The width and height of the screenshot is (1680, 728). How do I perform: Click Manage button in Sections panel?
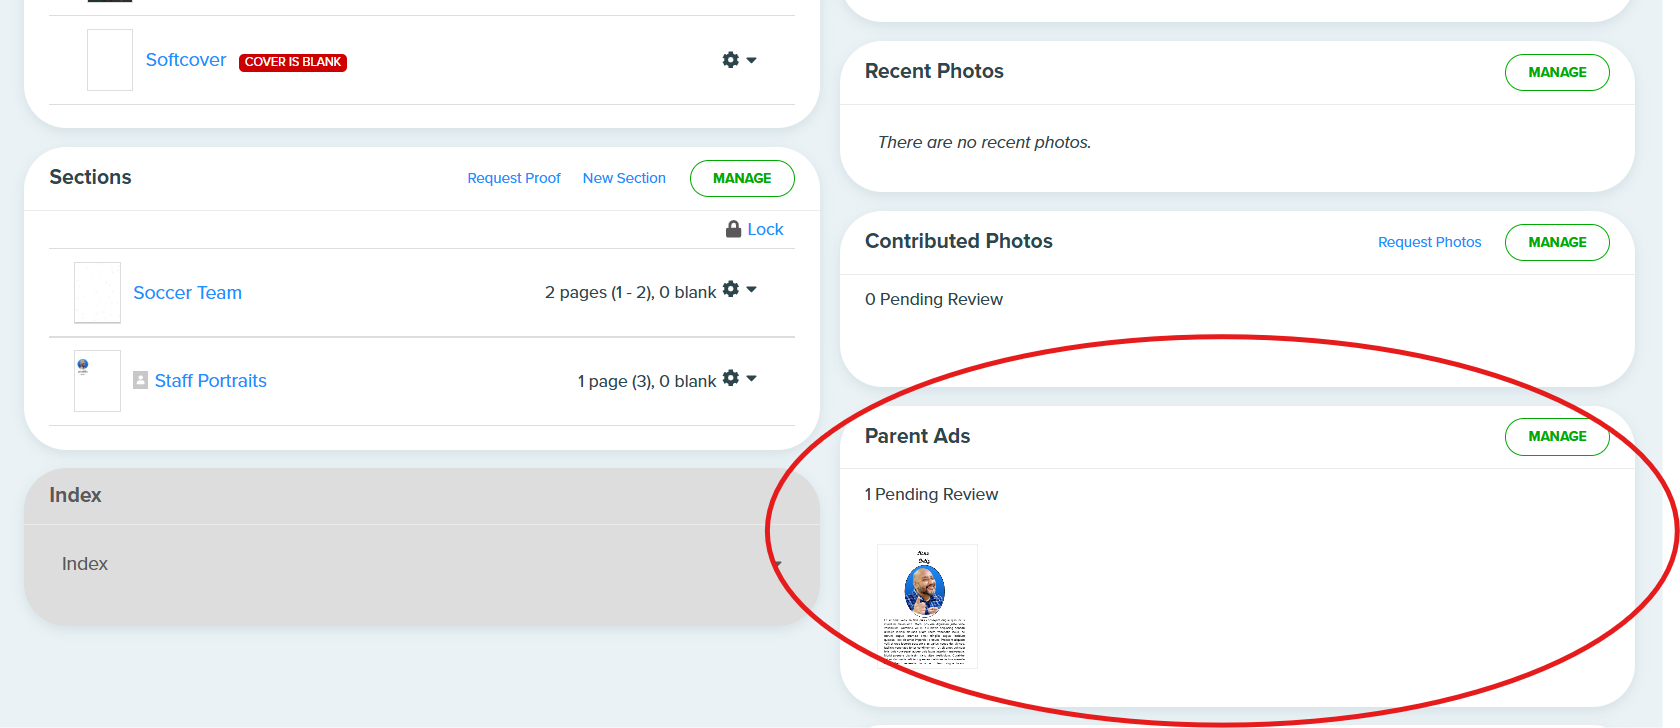[742, 178]
